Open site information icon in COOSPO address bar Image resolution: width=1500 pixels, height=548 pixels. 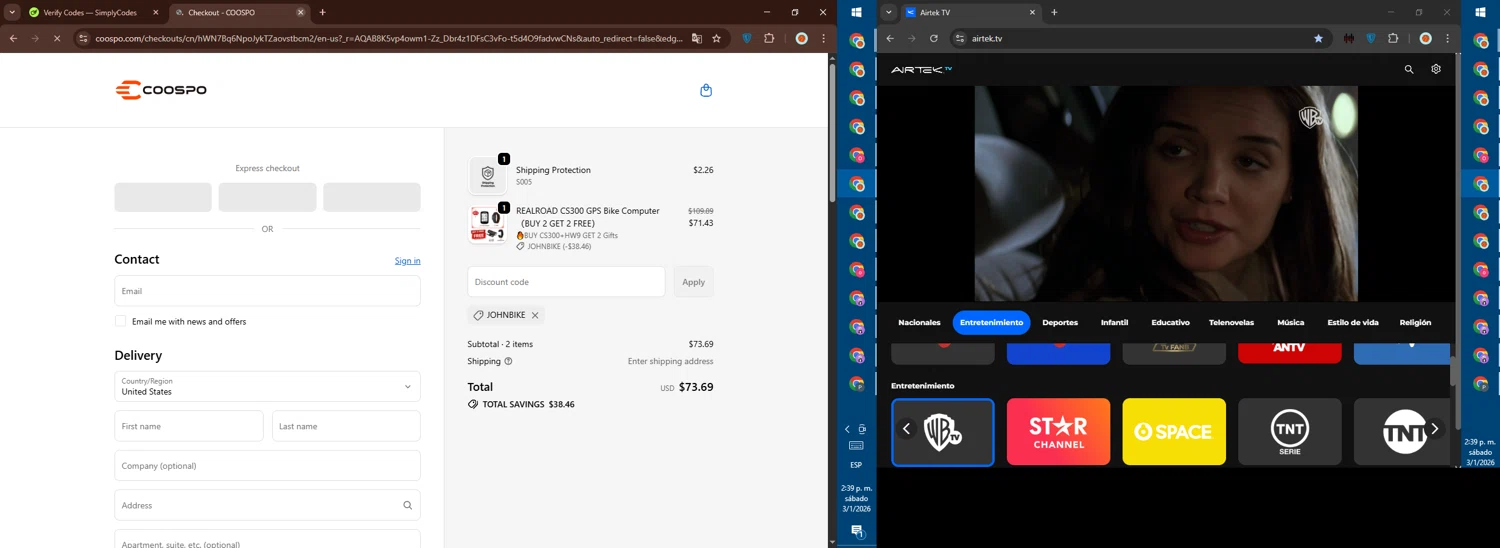pos(83,38)
